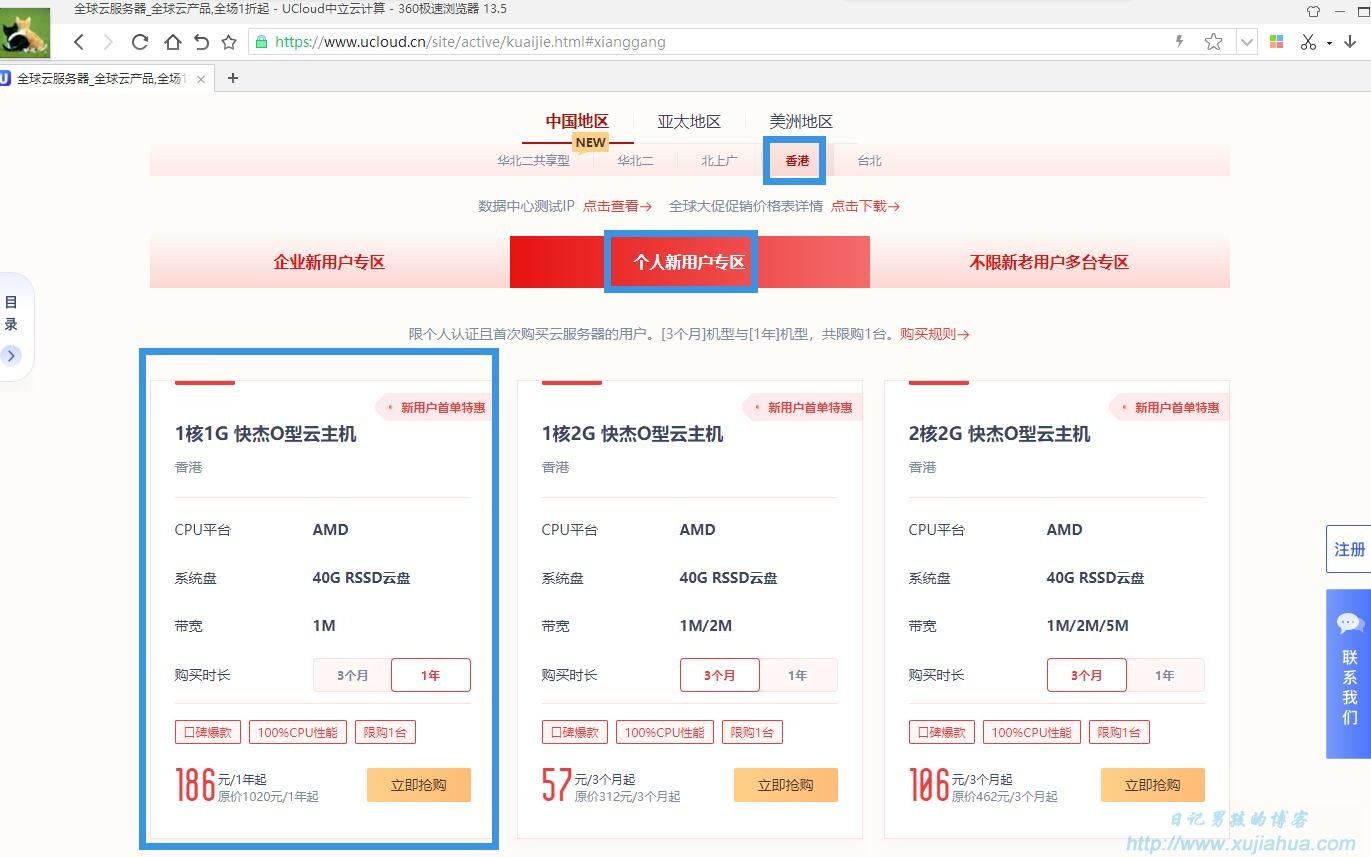
Task: Choose 1年 for 1核2G host
Action: [797, 676]
